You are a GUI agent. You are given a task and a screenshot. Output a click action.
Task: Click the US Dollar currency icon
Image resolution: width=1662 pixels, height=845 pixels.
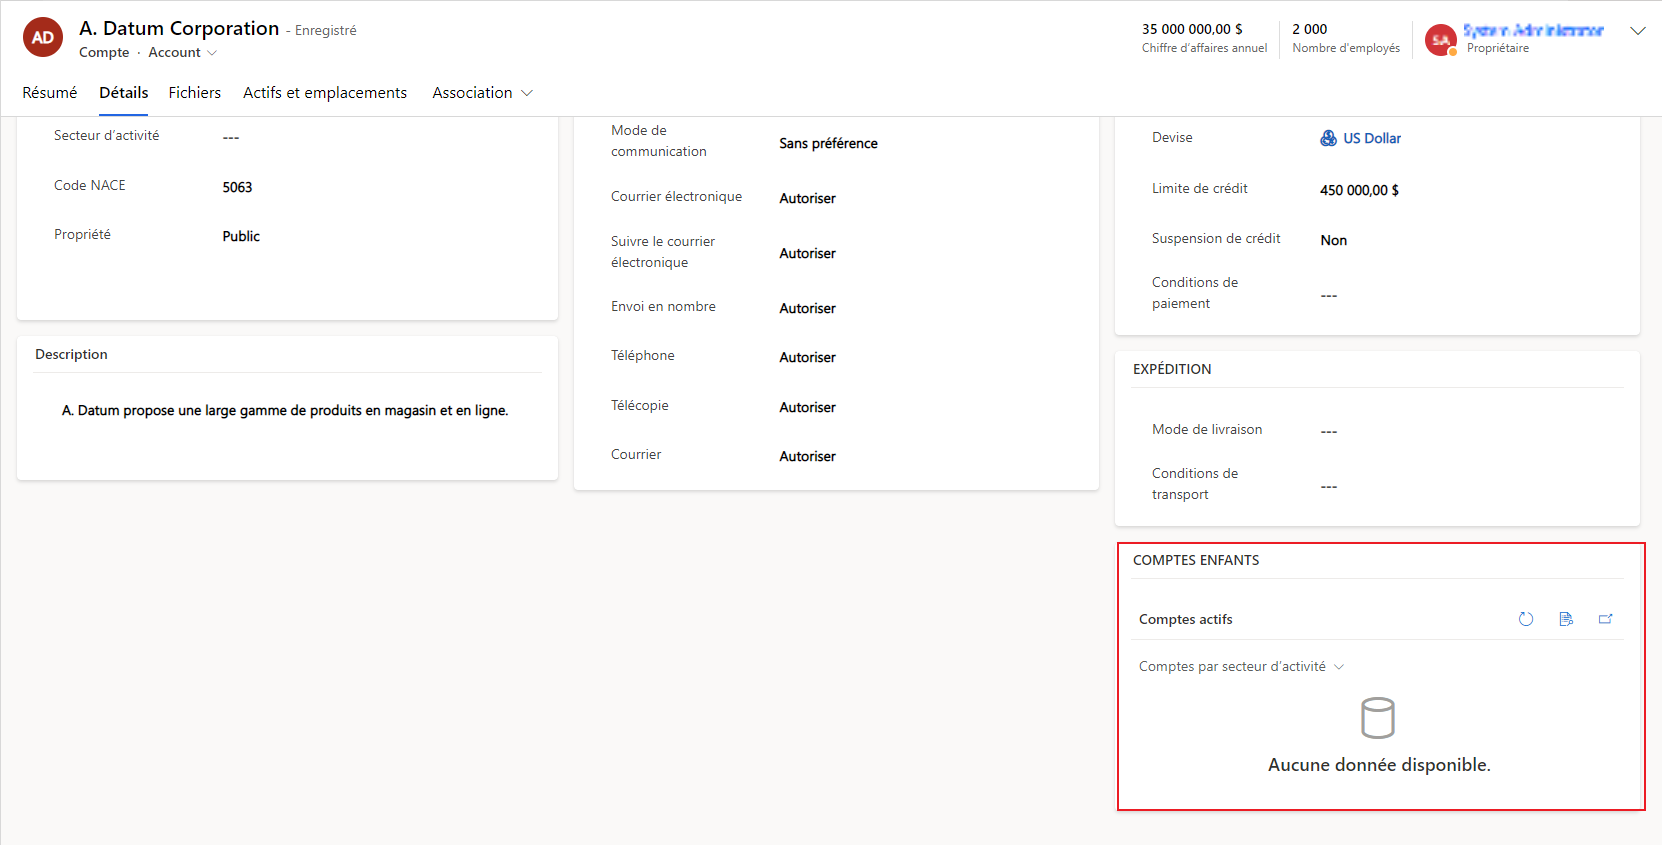click(1328, 138)
